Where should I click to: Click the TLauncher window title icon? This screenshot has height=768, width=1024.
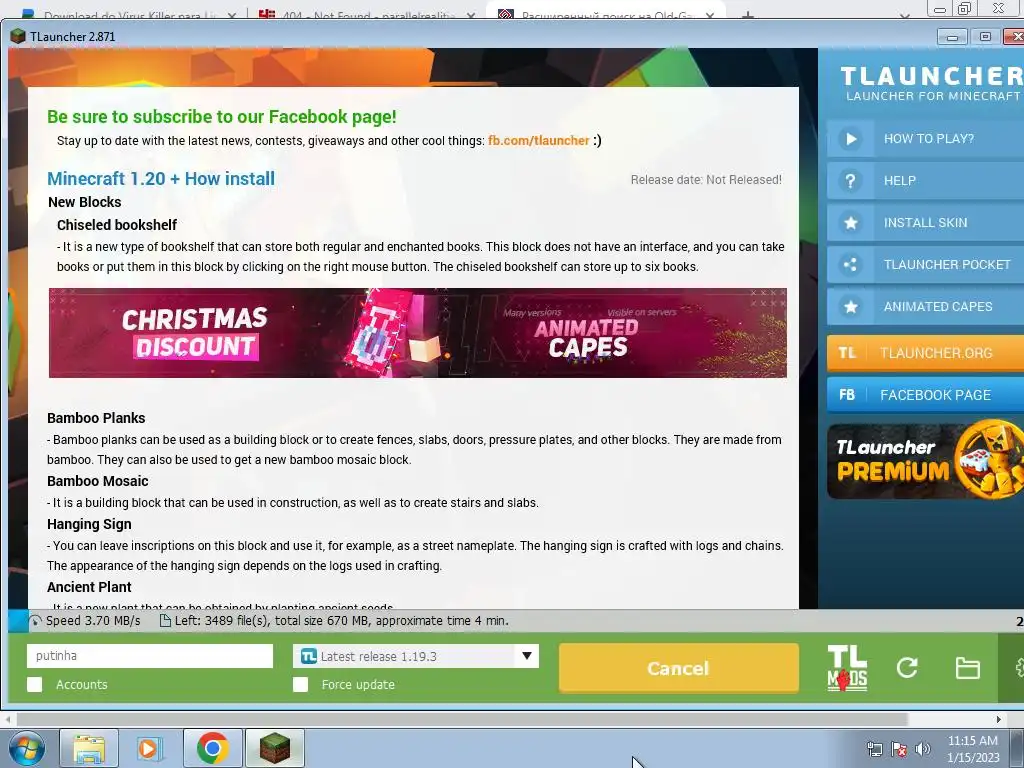click(18, 37)
